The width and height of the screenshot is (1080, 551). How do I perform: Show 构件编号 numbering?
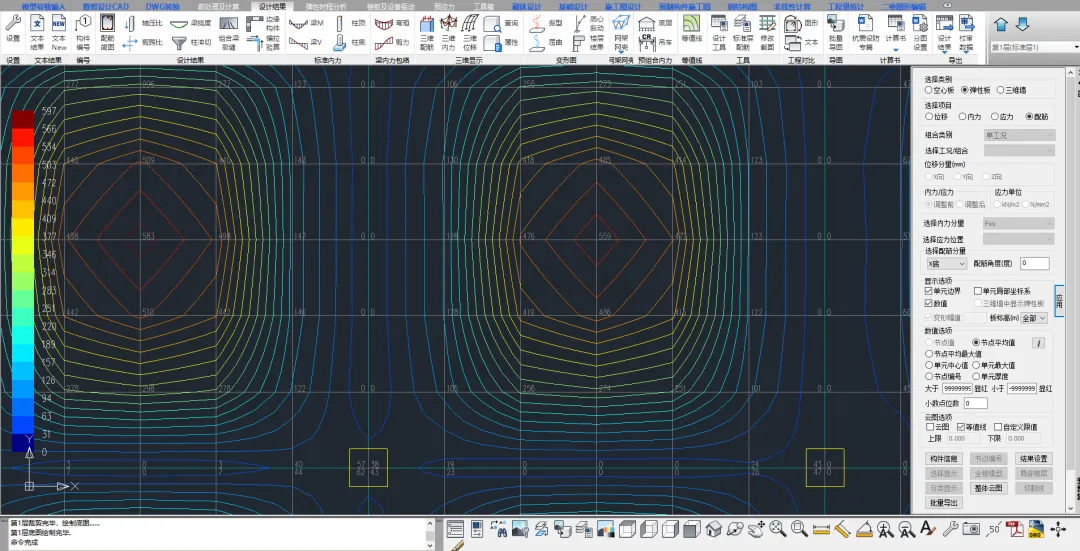pos(83,32)
